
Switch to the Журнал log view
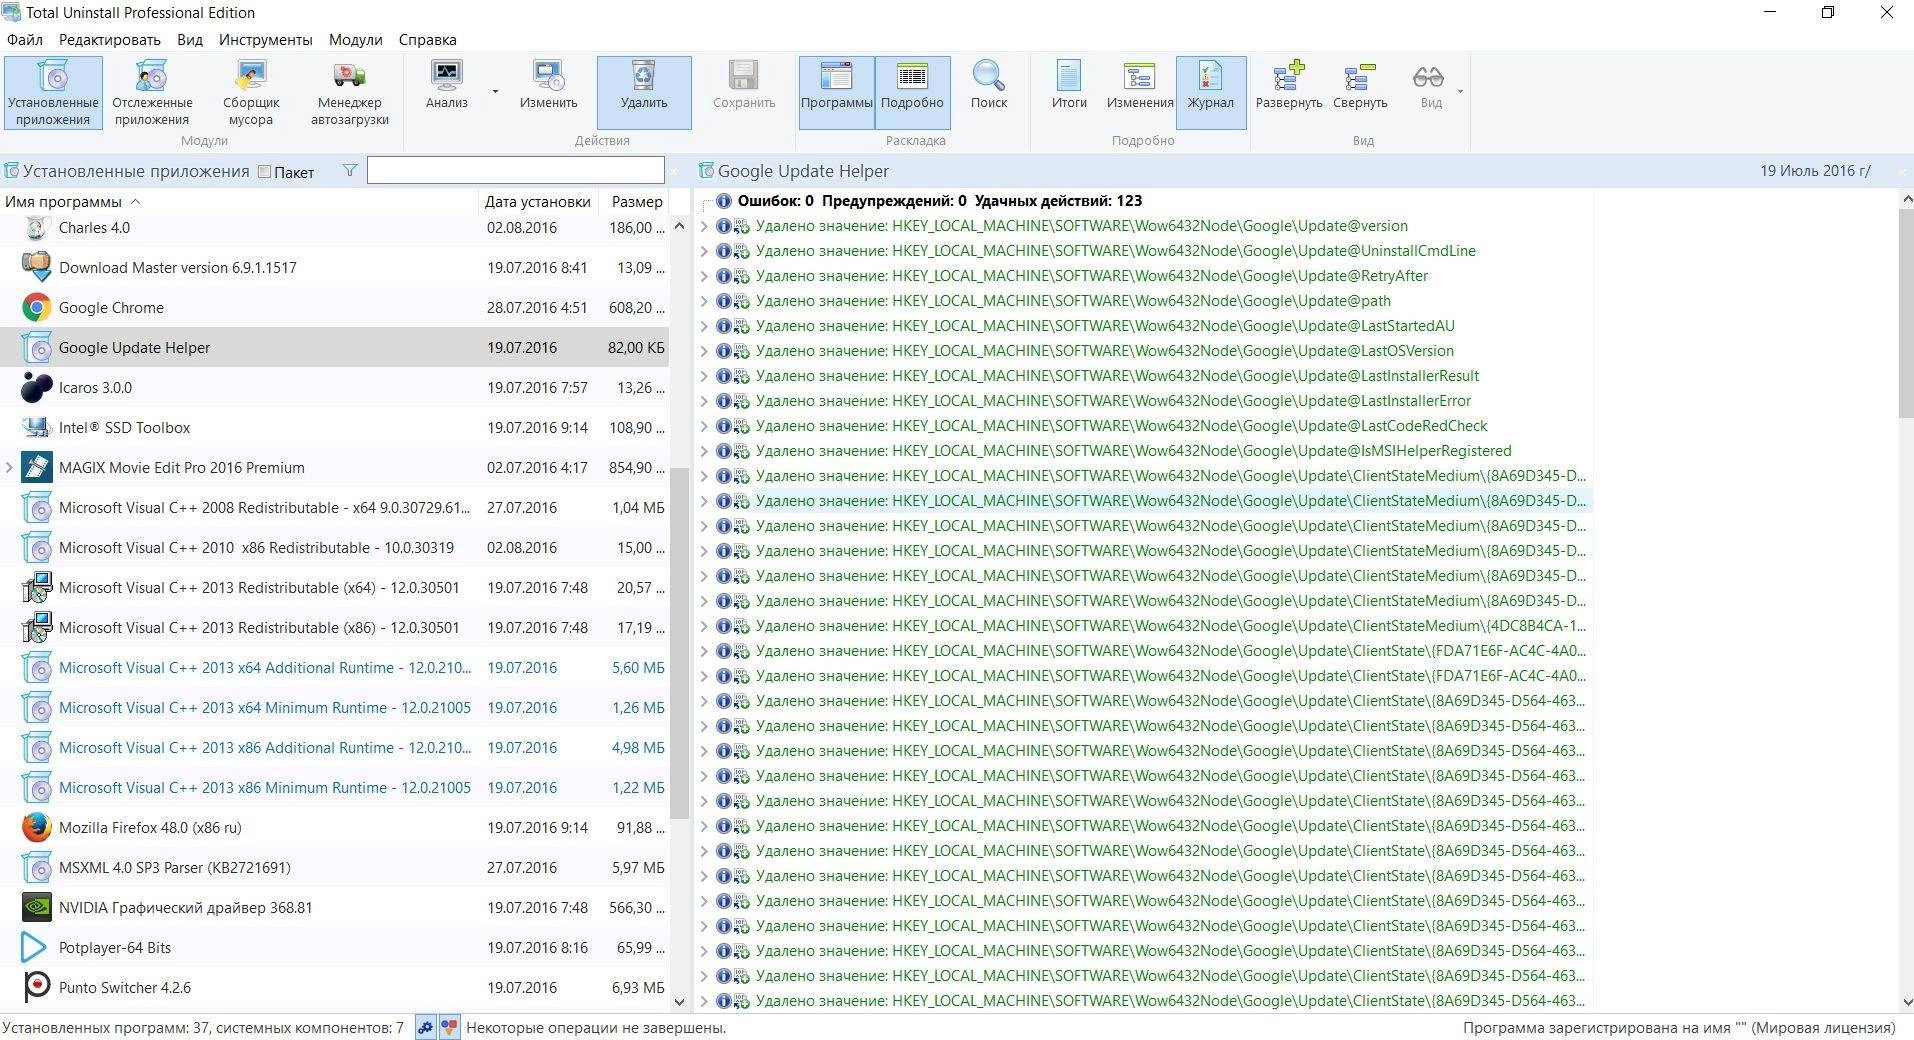pyautogui.click(x=1210, y=92)
